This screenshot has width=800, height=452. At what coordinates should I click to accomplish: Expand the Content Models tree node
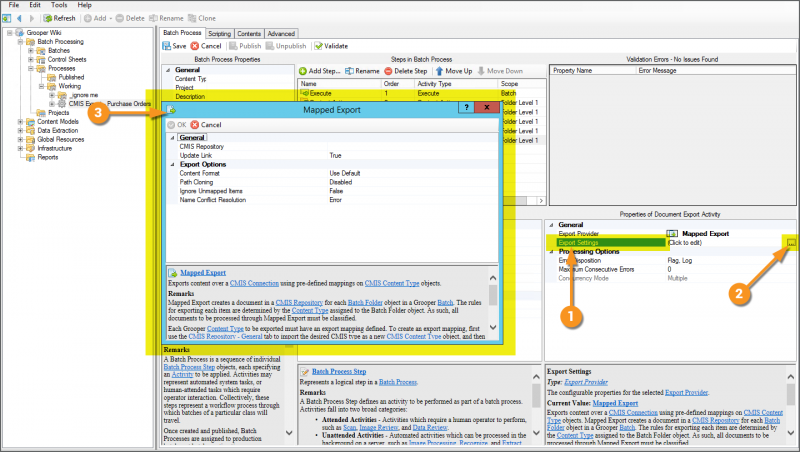pyautogui.click(x=20, y=121)
